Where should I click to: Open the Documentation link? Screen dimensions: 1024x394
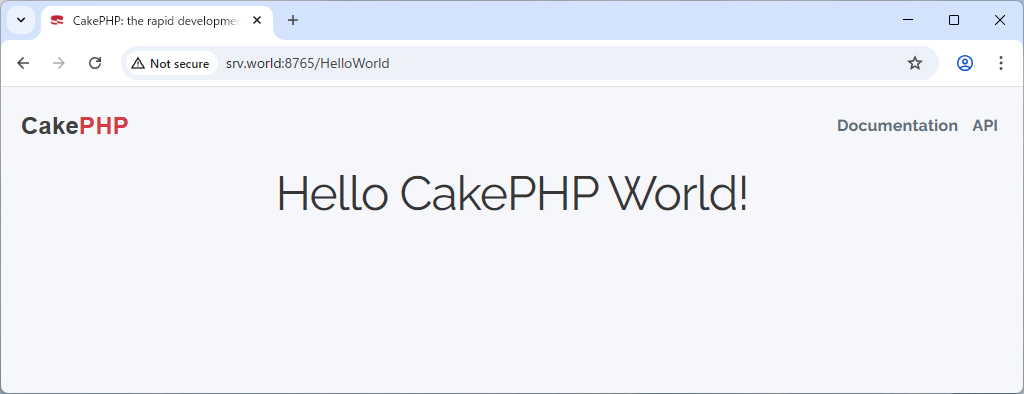click(897, 125)
